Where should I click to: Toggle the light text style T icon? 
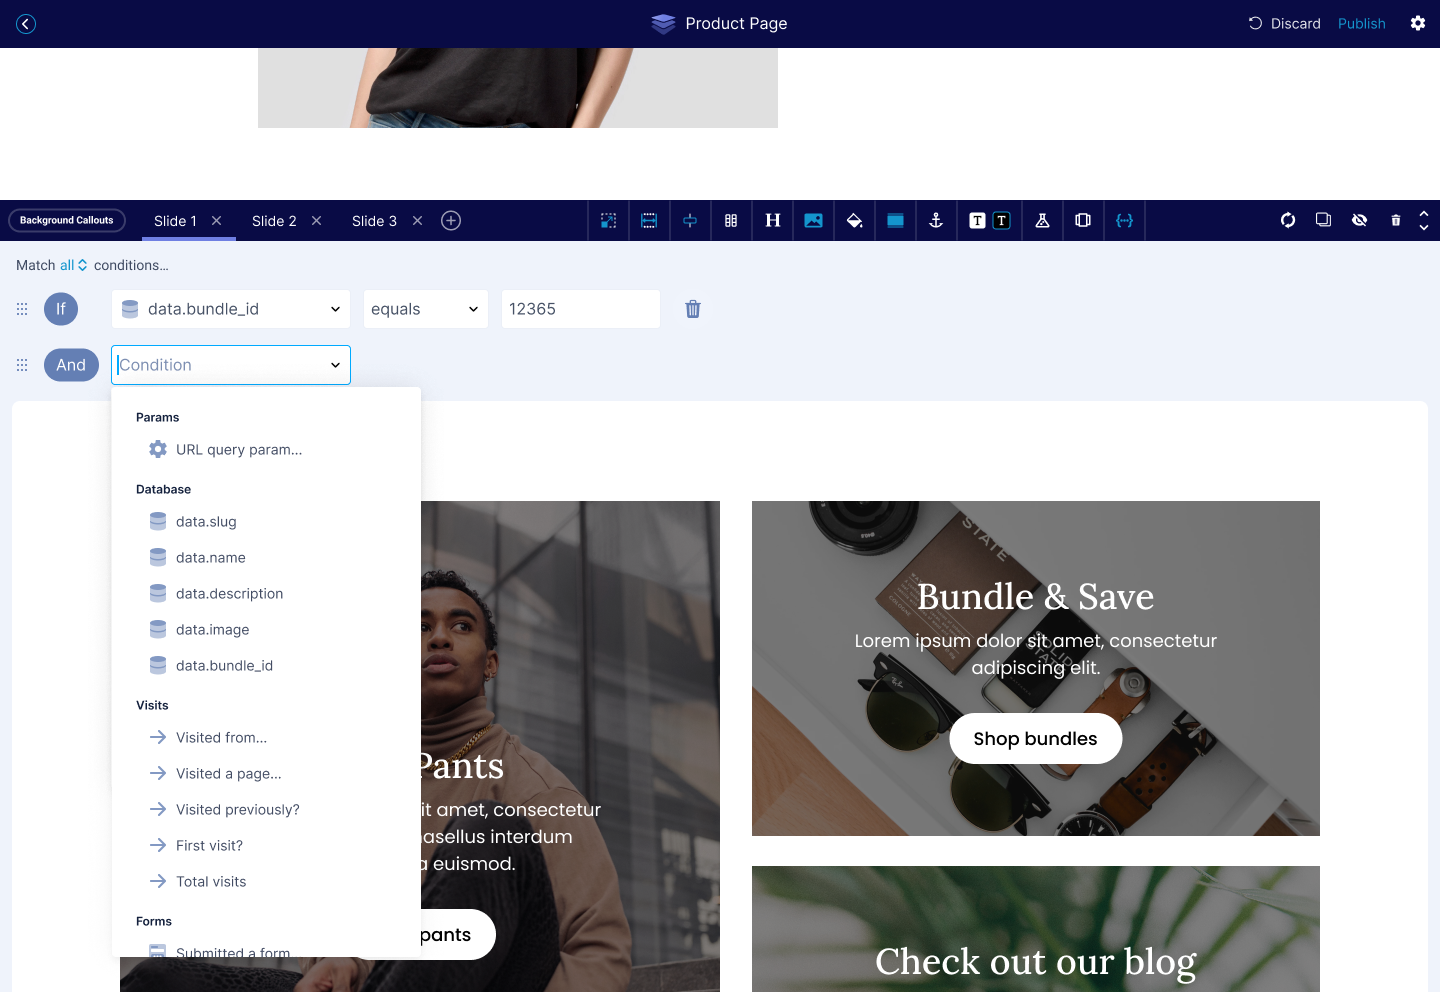click(x=977, y=221)
